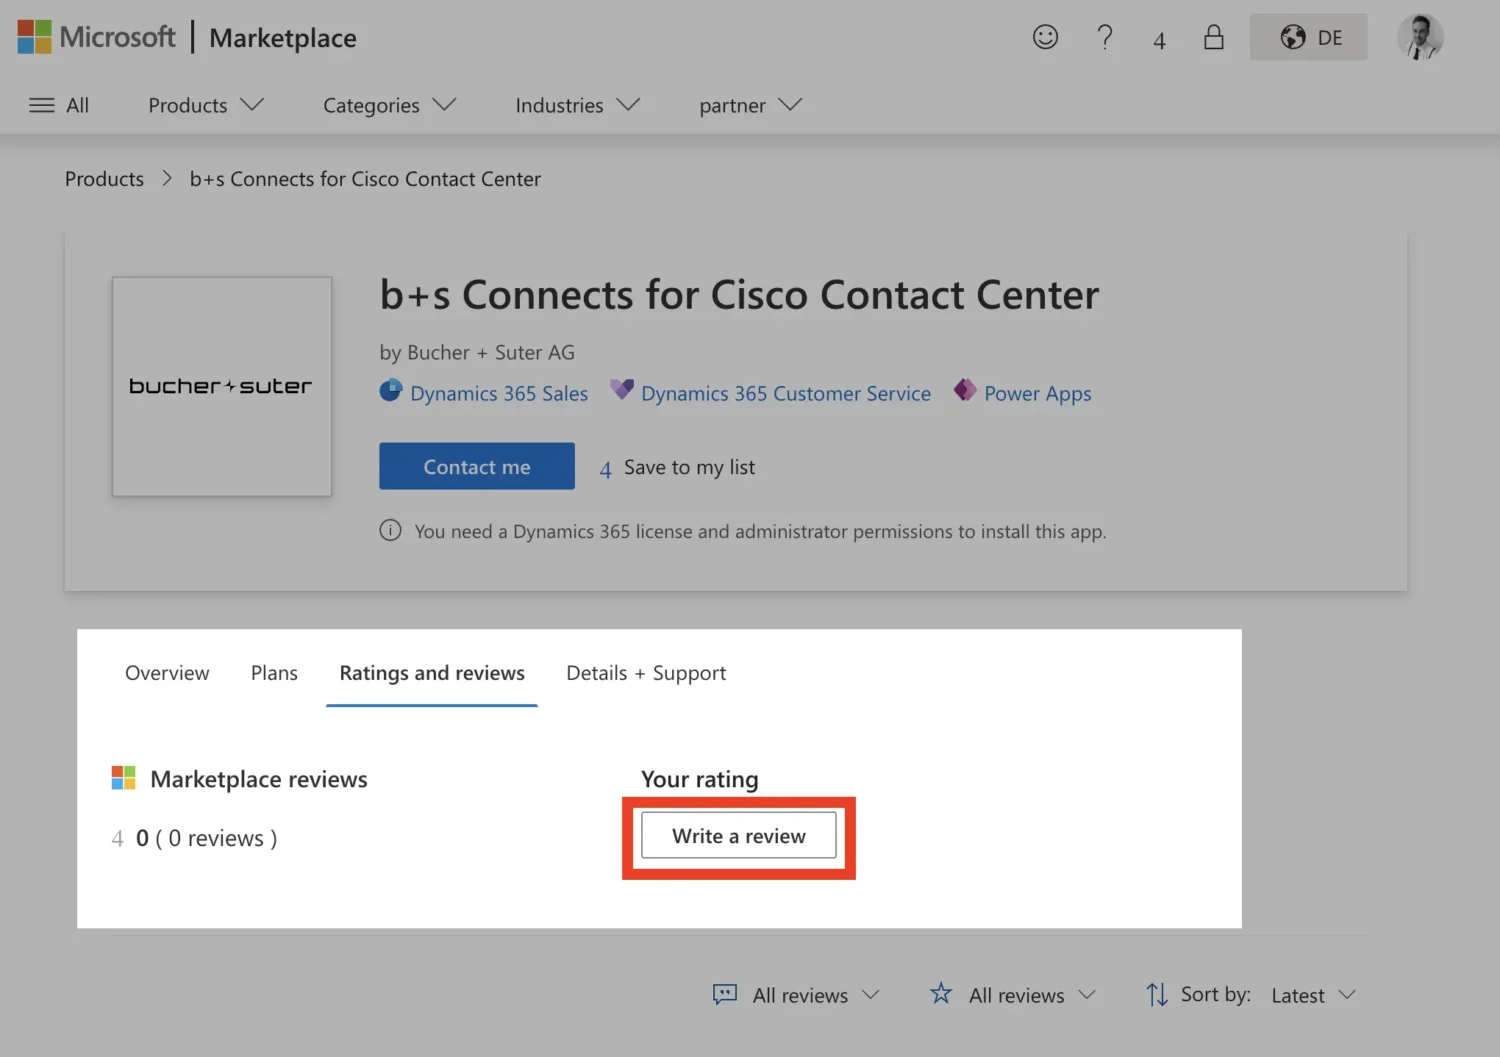
Task: Click the by Bucher + Suter AG text
Action: point(477,352)
